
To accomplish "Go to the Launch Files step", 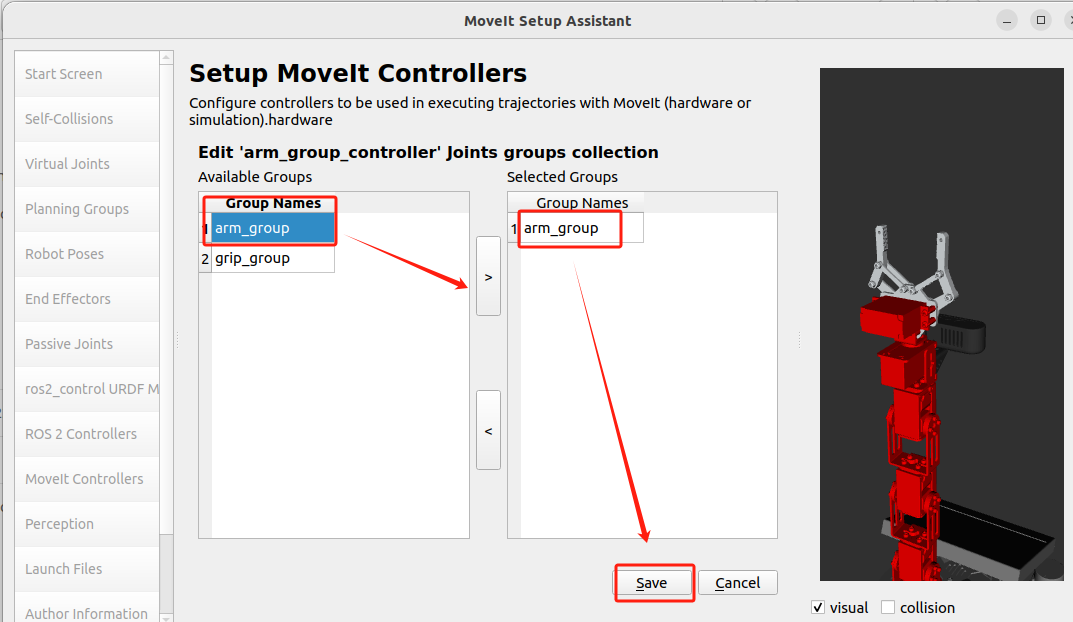I will click(87, 569).
